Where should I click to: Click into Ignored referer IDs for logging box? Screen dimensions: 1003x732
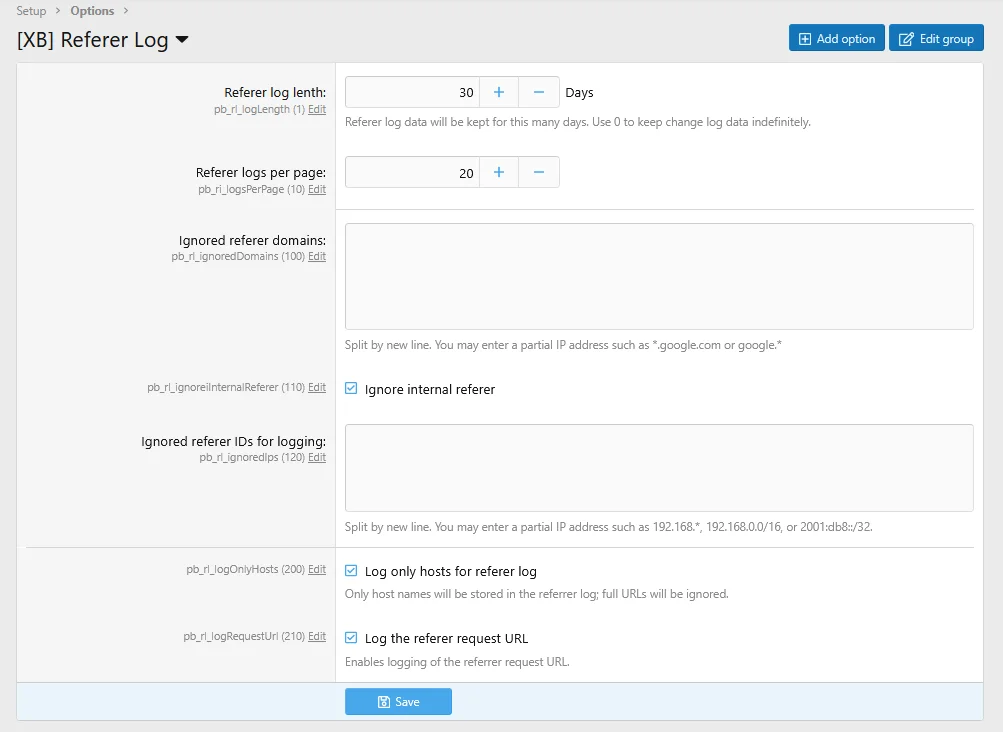pyautogui.click(x=658, y=468)
